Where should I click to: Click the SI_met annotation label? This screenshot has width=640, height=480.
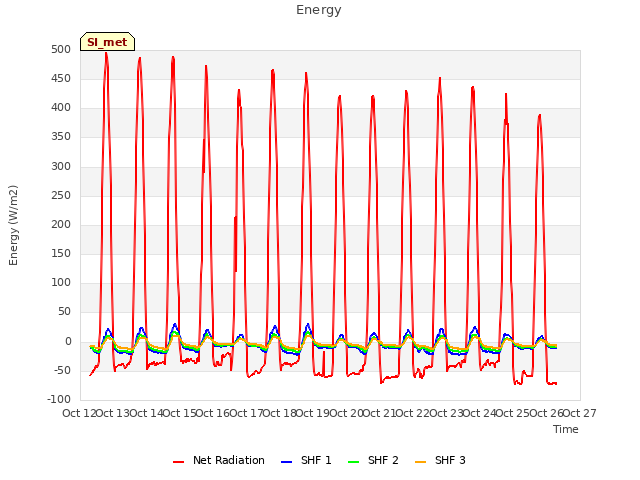tap(107, 42)
